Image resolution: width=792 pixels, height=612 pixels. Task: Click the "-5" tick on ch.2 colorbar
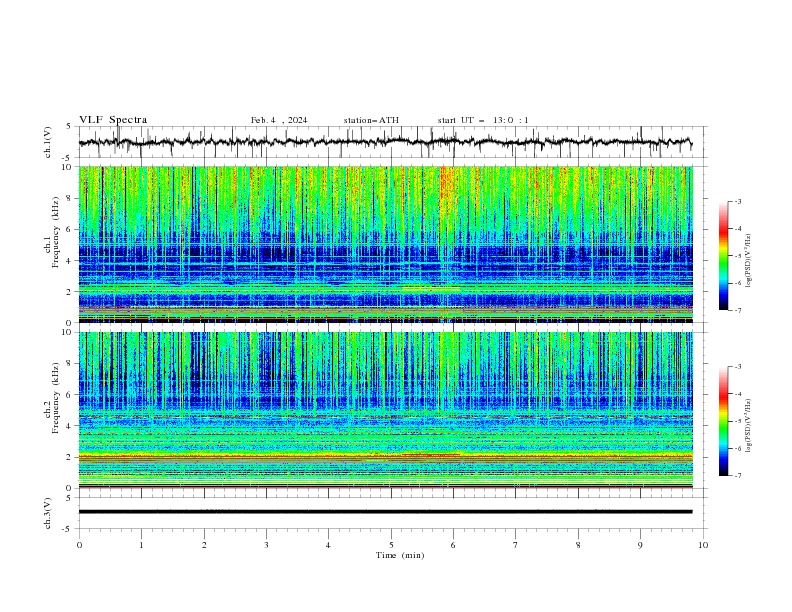tap(738, 421)
